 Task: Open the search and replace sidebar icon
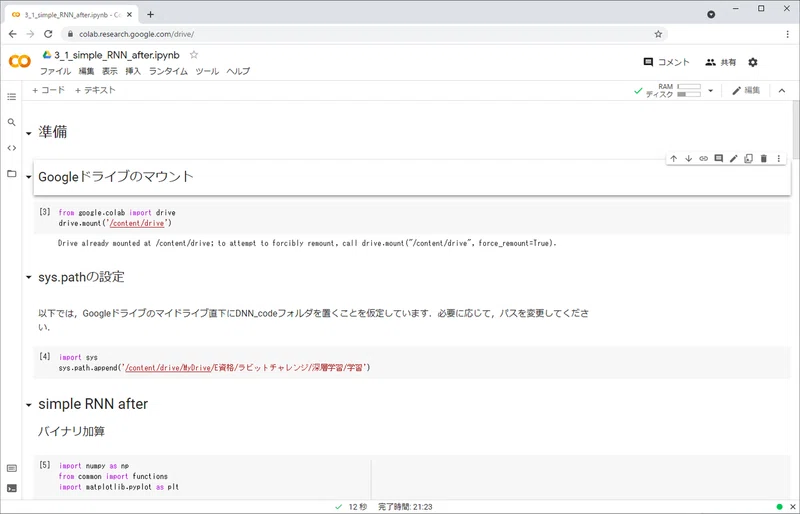[12, 123]
